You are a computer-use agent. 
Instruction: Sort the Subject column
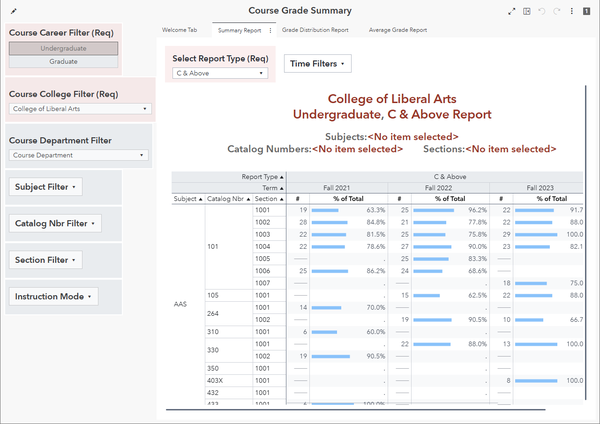(200, 199)
